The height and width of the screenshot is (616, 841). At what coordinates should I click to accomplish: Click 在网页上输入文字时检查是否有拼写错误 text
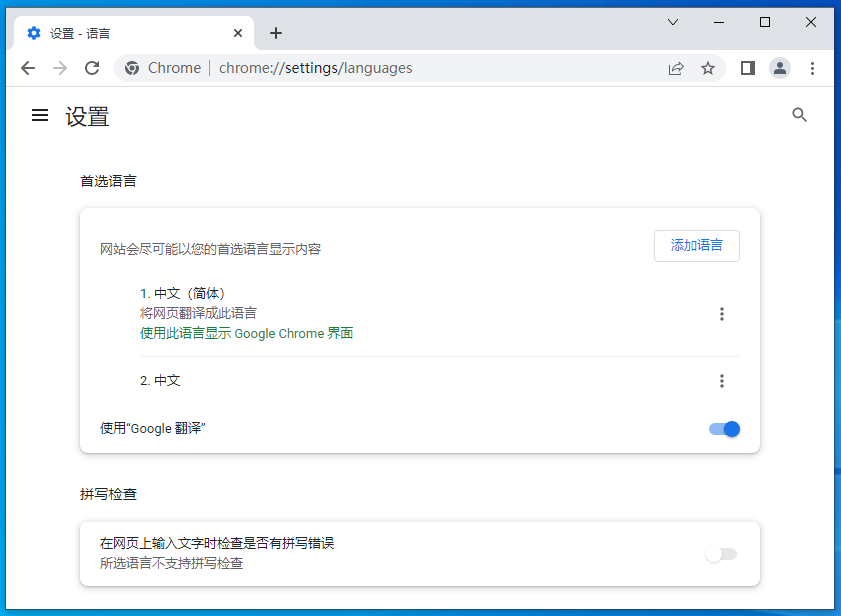[x=217, y=543]
